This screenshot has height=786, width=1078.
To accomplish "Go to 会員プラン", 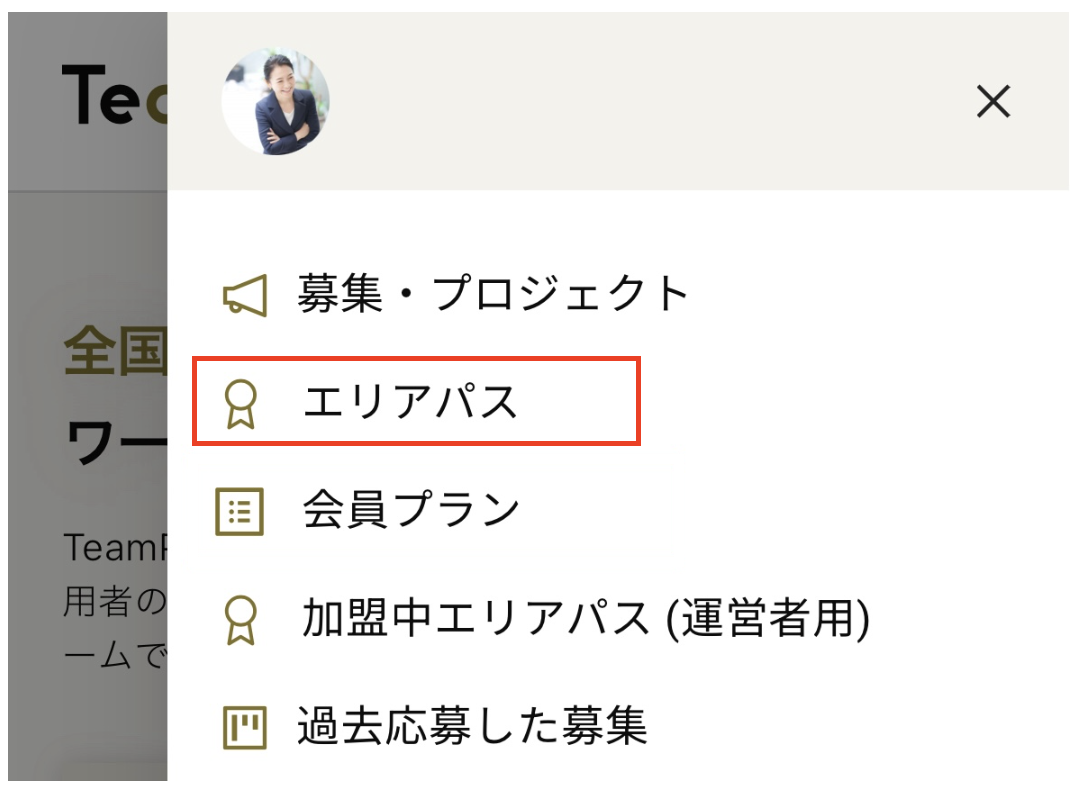I will tap(411, 511).
